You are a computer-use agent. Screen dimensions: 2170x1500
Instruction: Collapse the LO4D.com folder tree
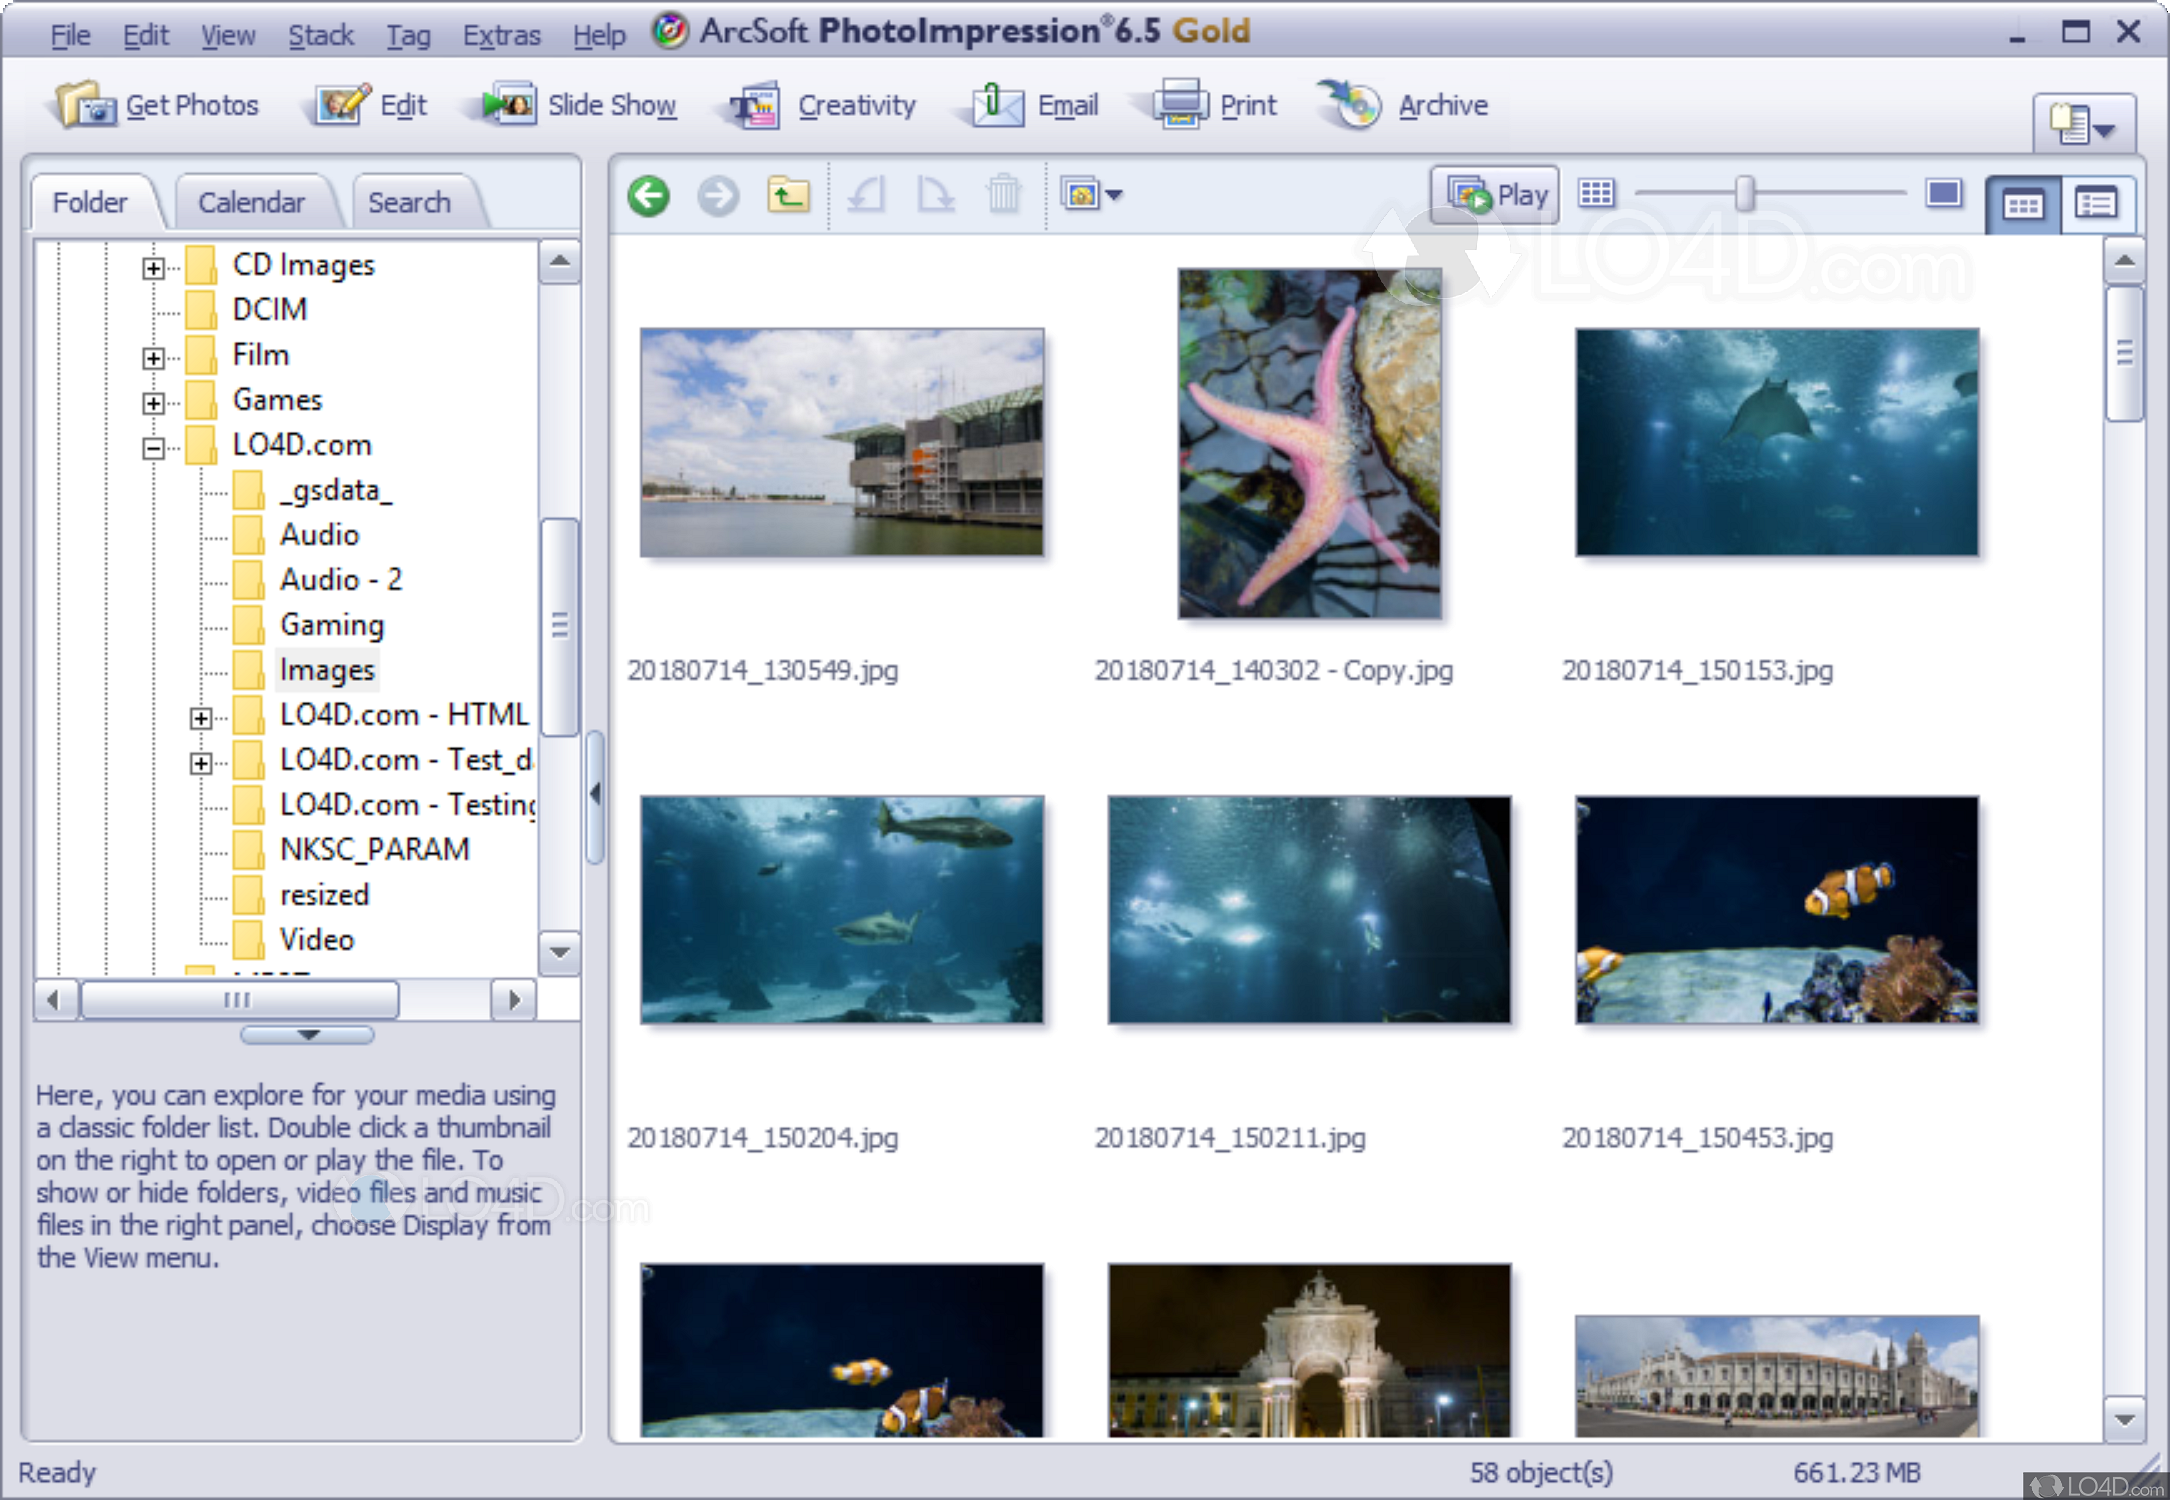point(153,447)
